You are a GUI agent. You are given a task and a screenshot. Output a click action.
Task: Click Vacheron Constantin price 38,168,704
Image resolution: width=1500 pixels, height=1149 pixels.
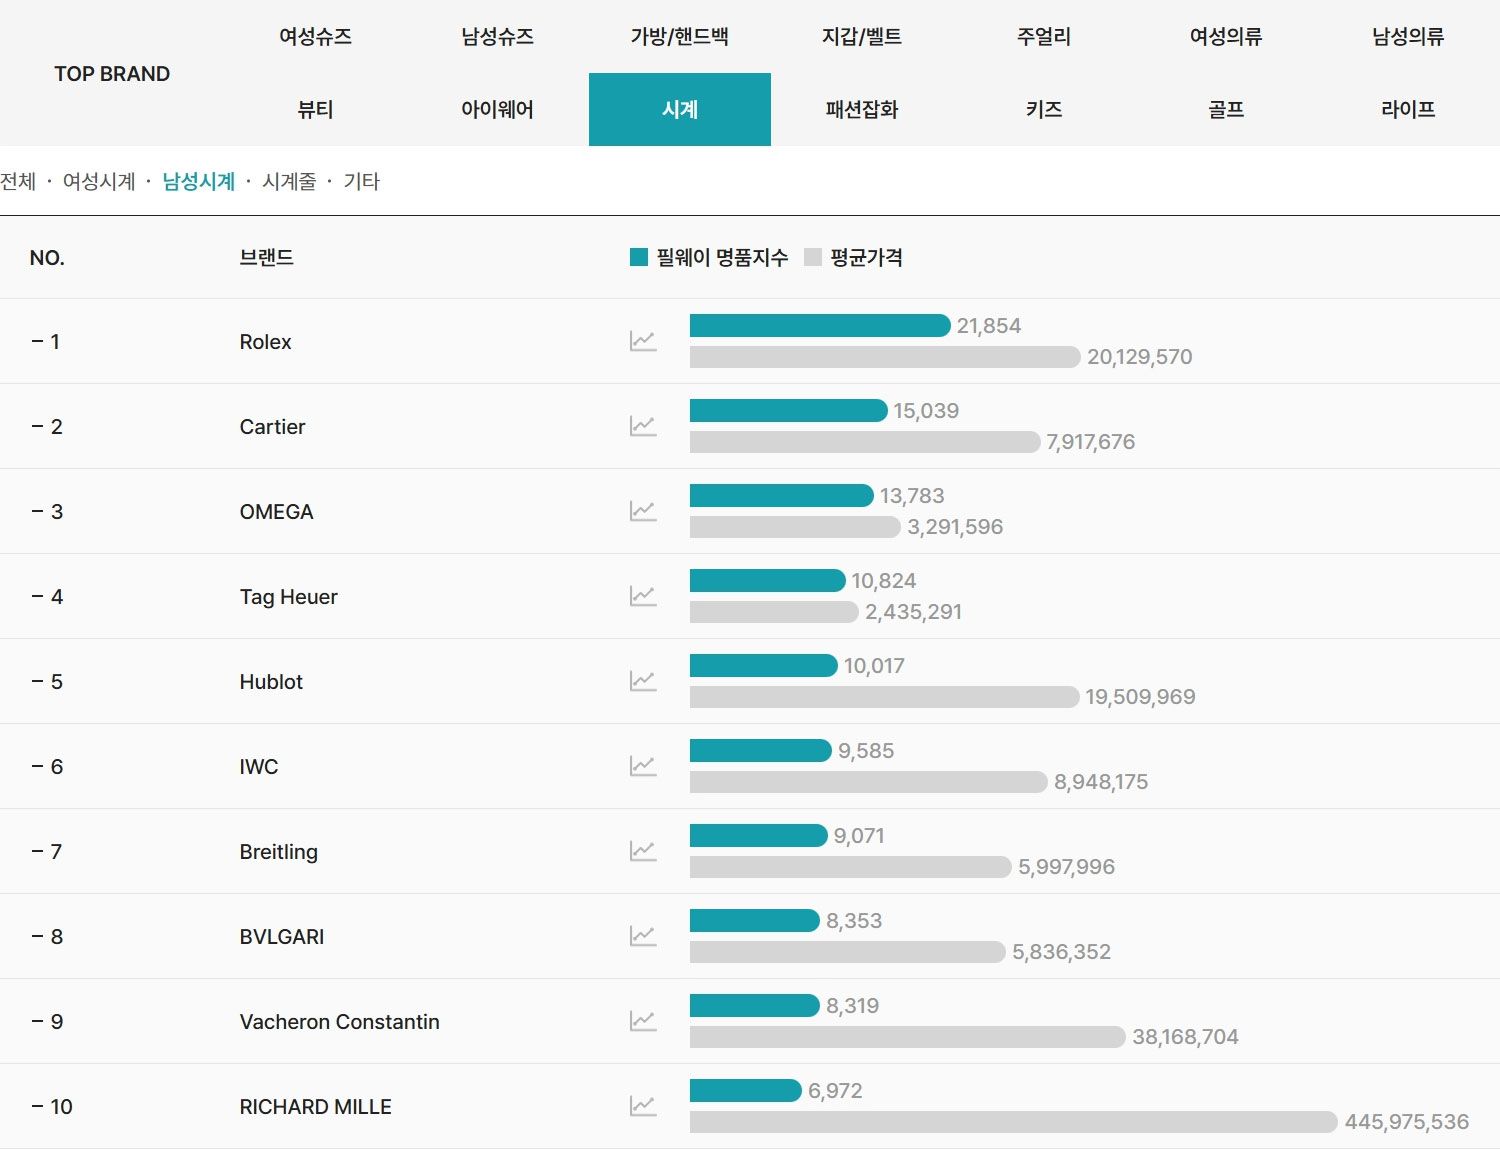pos(1185,1037)
